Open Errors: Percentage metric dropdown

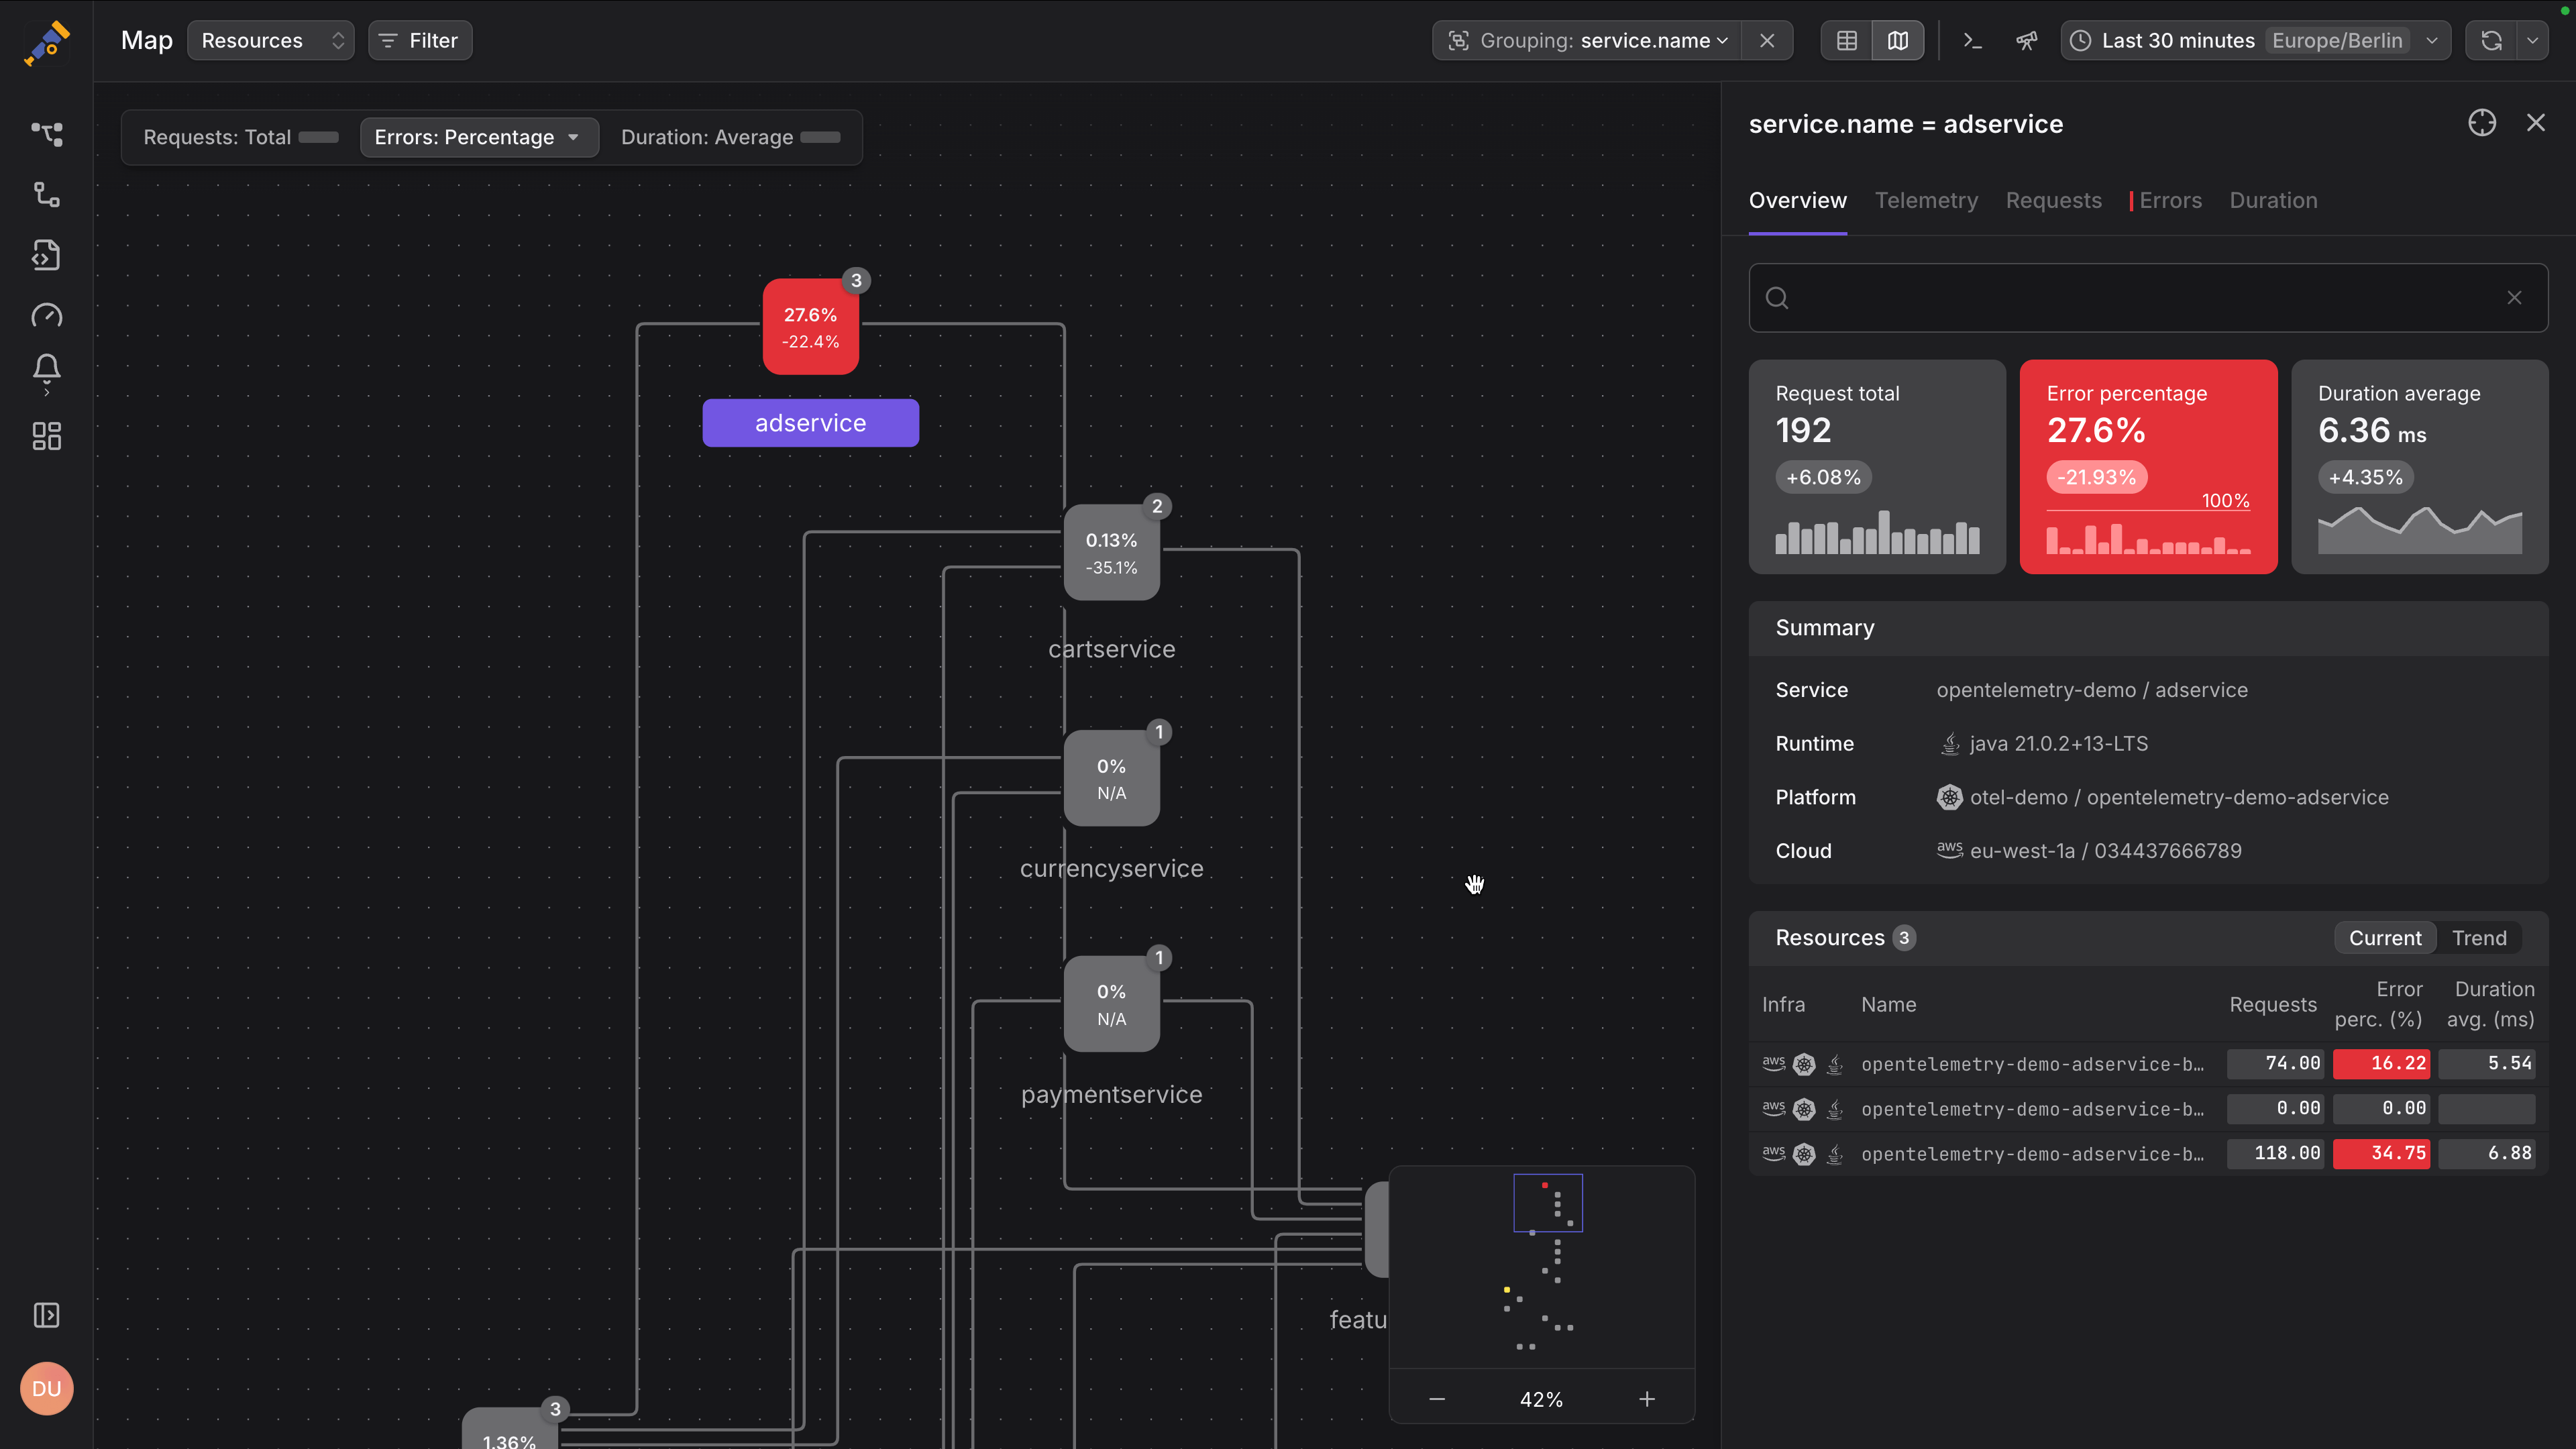[x=479, y=137]
